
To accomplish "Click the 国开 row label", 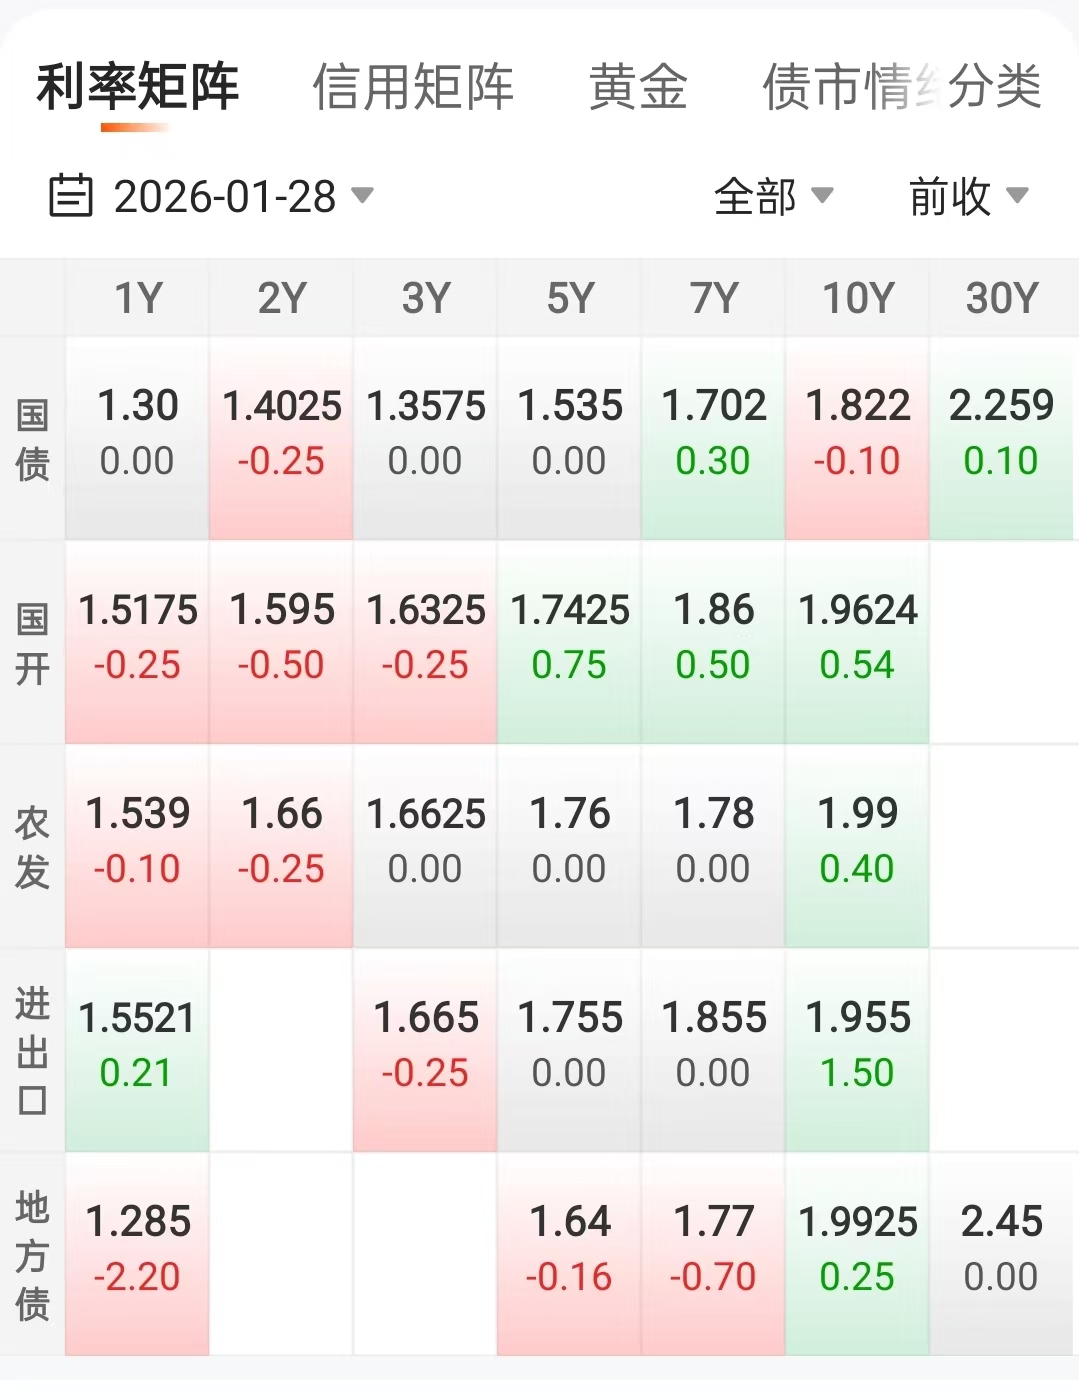I will click(x=33, y=643).
